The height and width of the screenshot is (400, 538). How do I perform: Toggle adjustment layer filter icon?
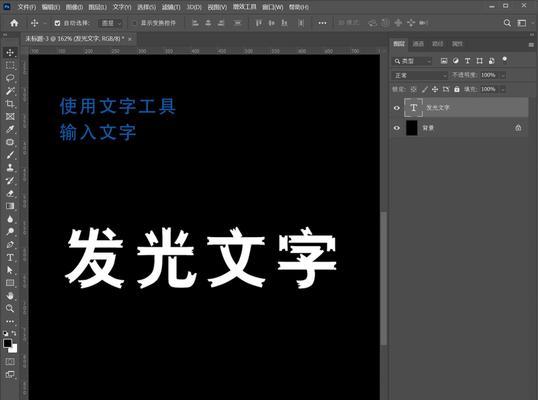click(x=456, y=61)
